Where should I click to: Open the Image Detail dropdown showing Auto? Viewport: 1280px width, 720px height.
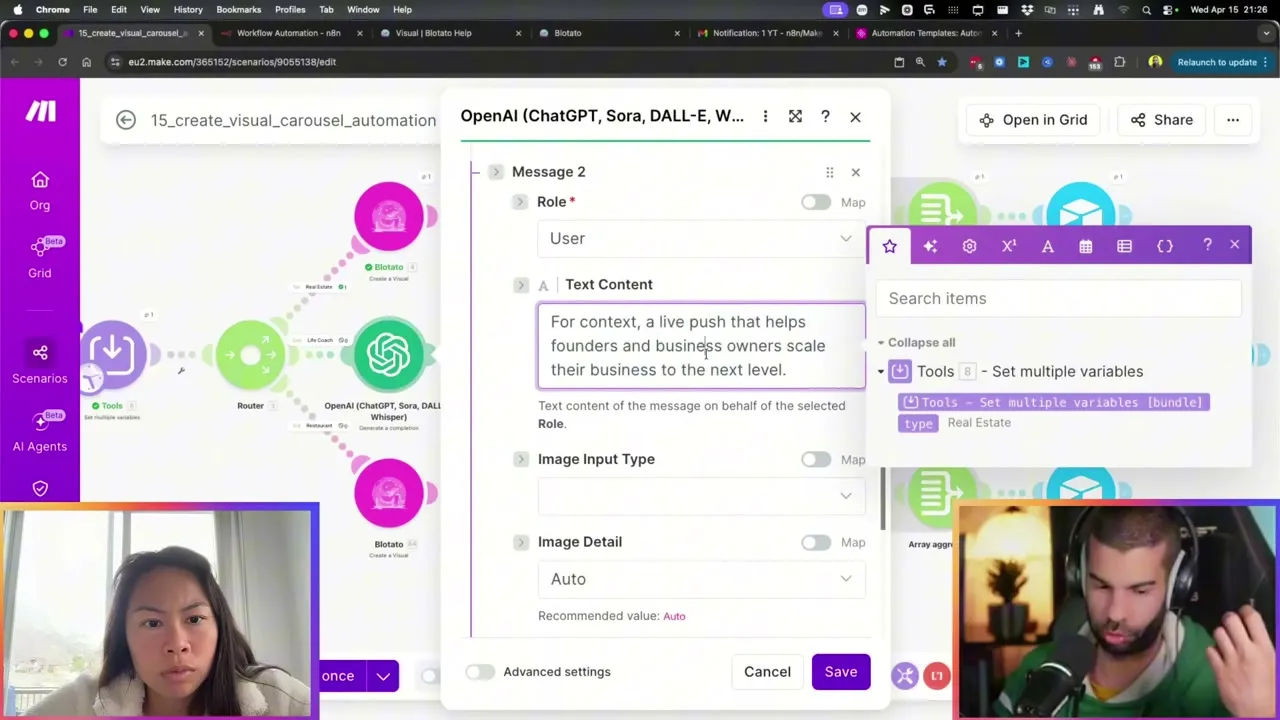(701, 579)
